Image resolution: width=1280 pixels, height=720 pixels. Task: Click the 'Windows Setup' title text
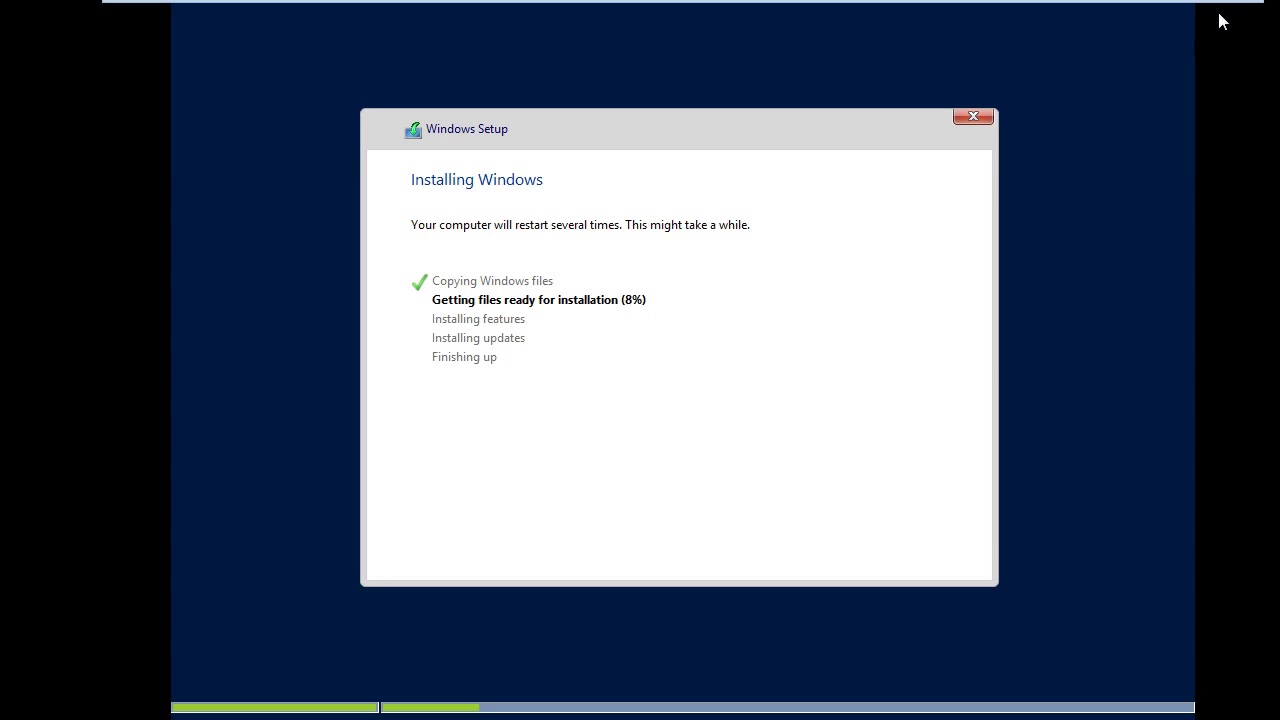(x=467, y=129)
